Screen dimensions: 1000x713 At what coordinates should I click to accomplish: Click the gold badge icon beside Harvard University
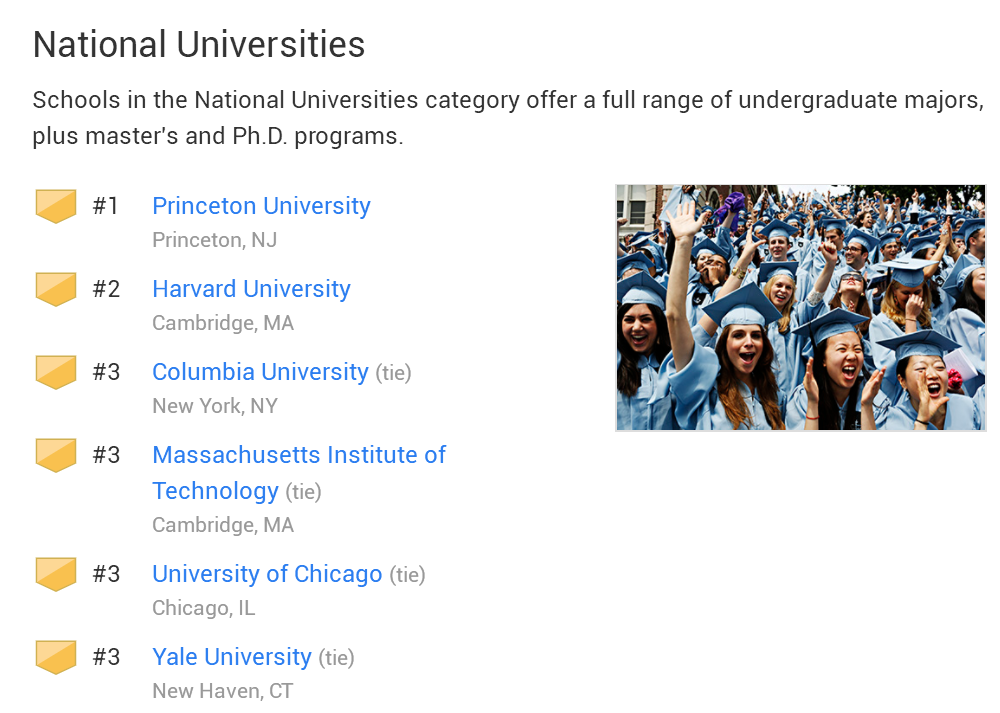point(56,289)
